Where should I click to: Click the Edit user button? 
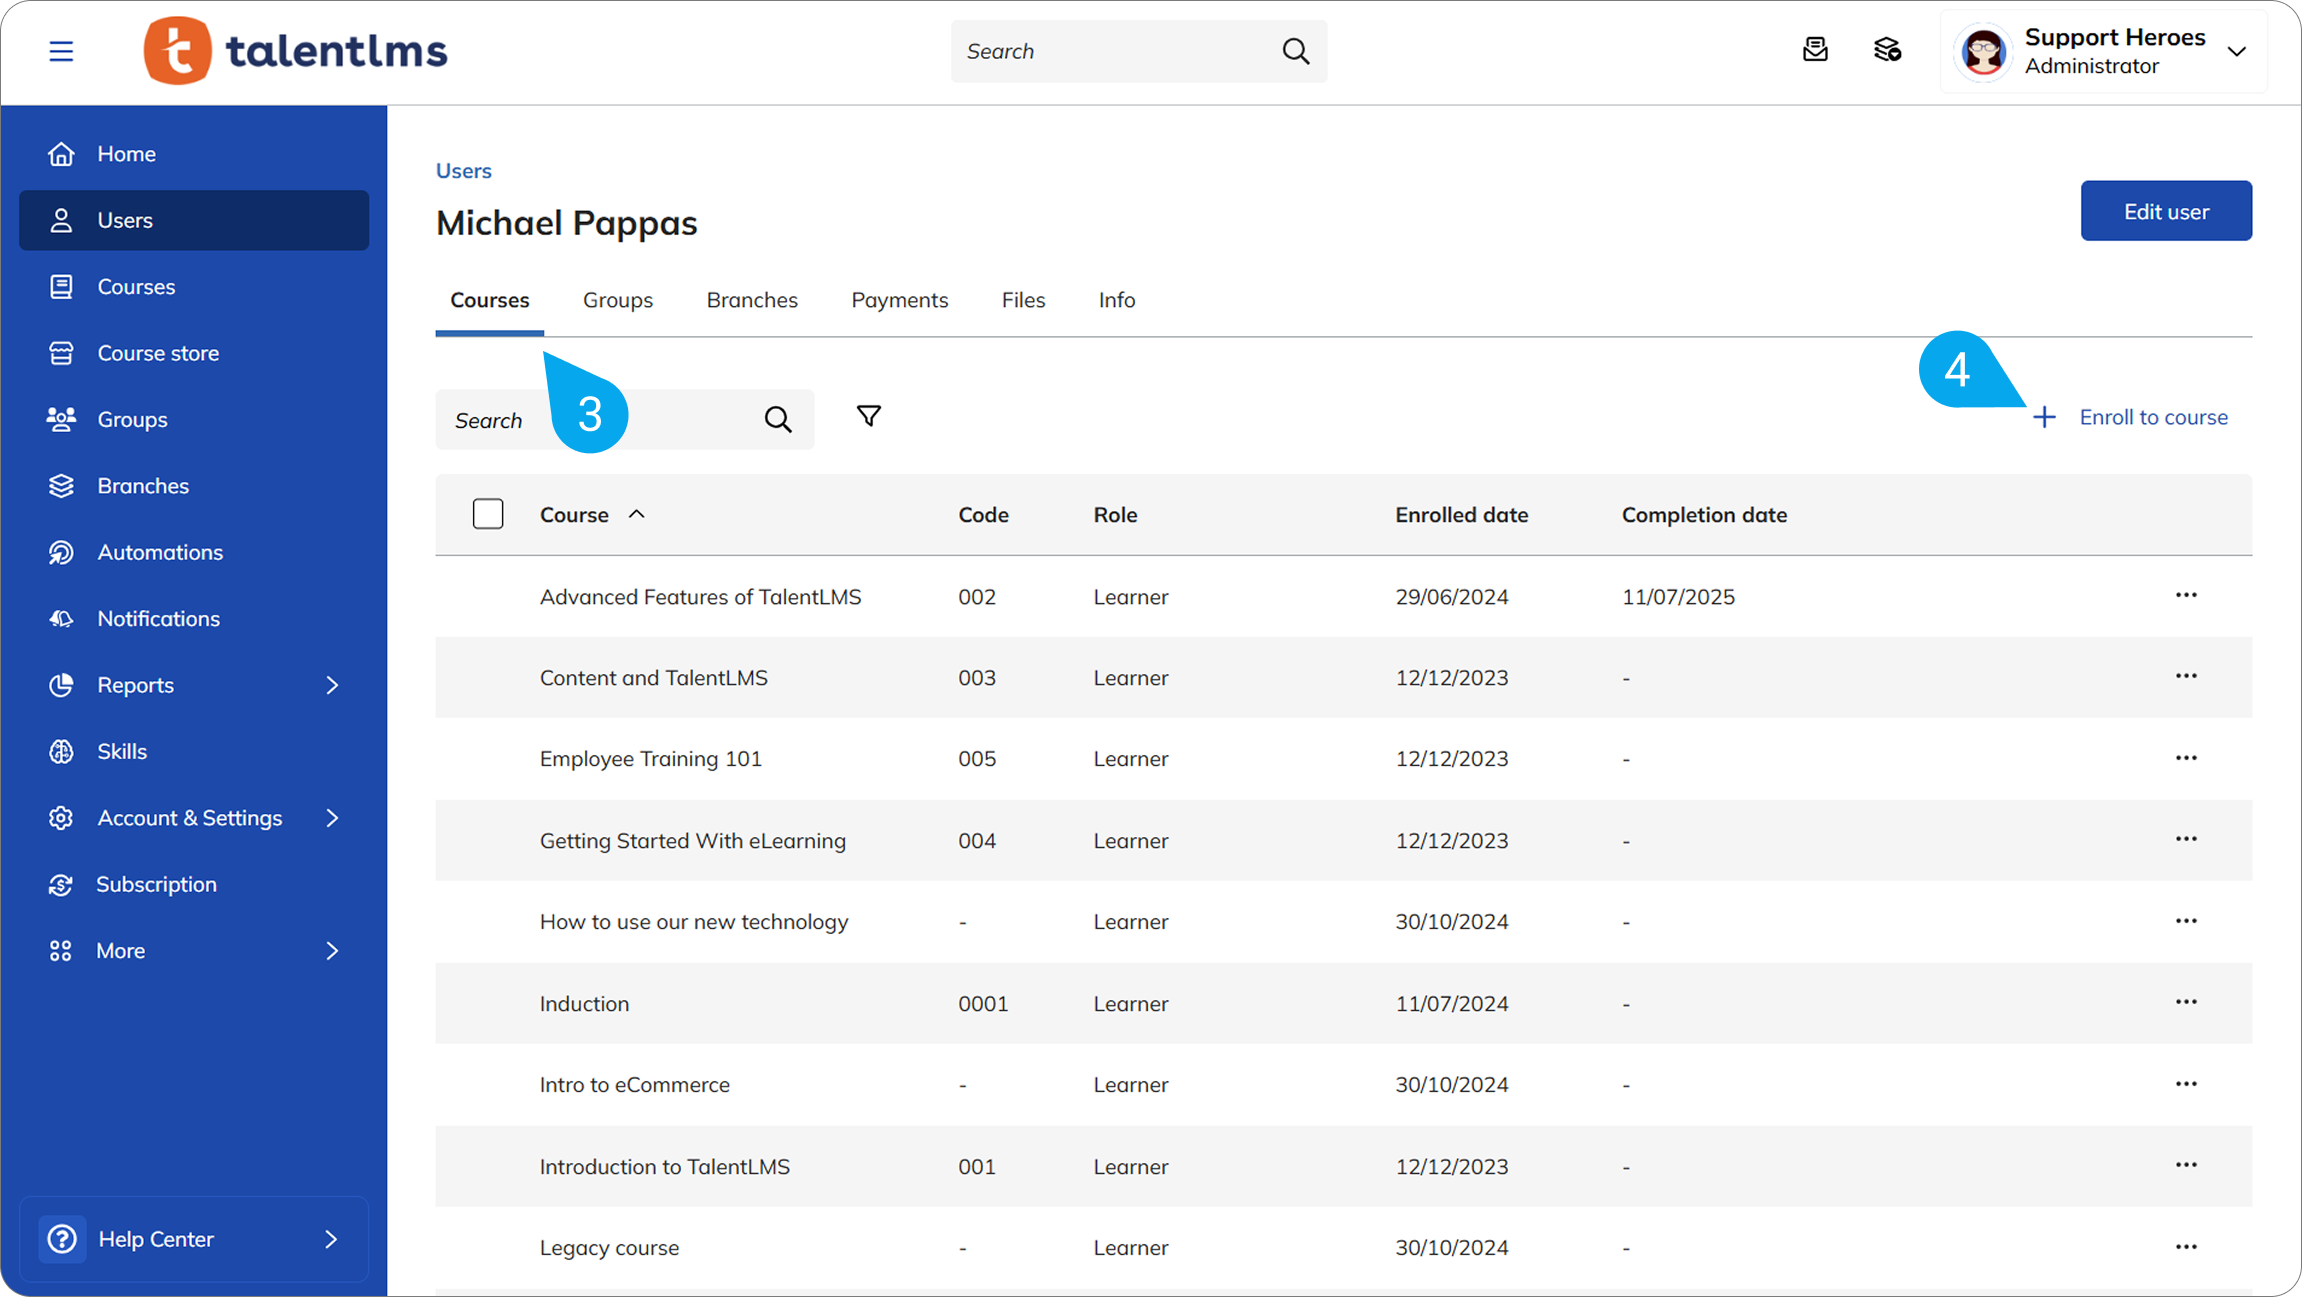coord(2166,211)
